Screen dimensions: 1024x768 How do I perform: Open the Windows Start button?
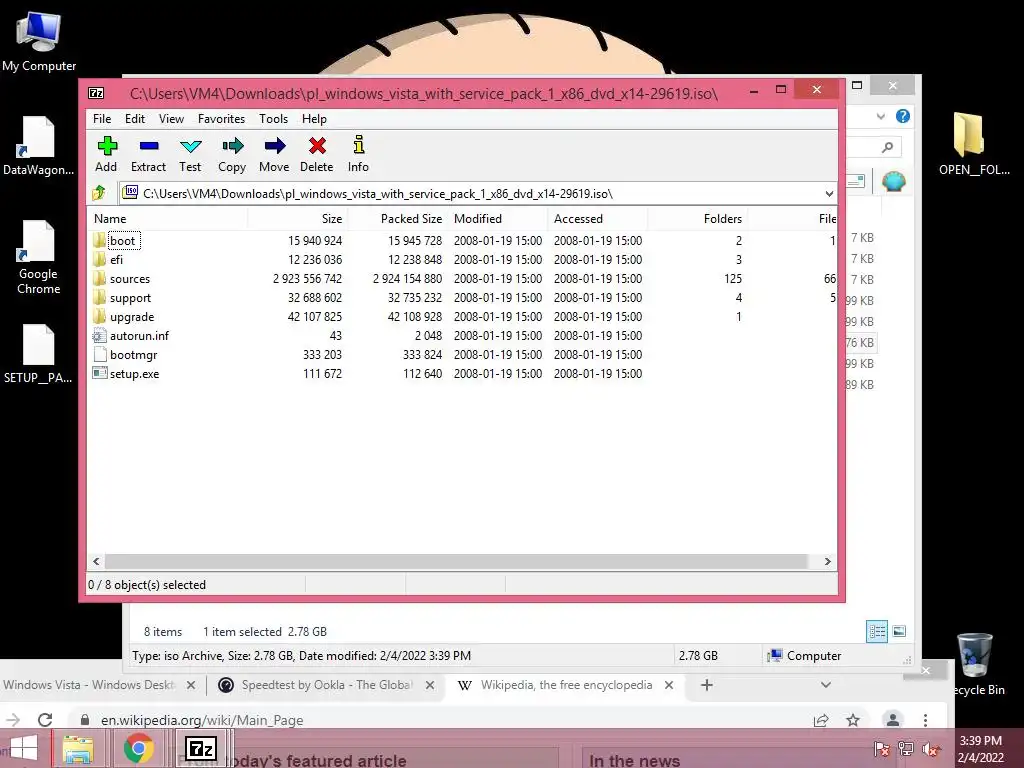[24, 748]
